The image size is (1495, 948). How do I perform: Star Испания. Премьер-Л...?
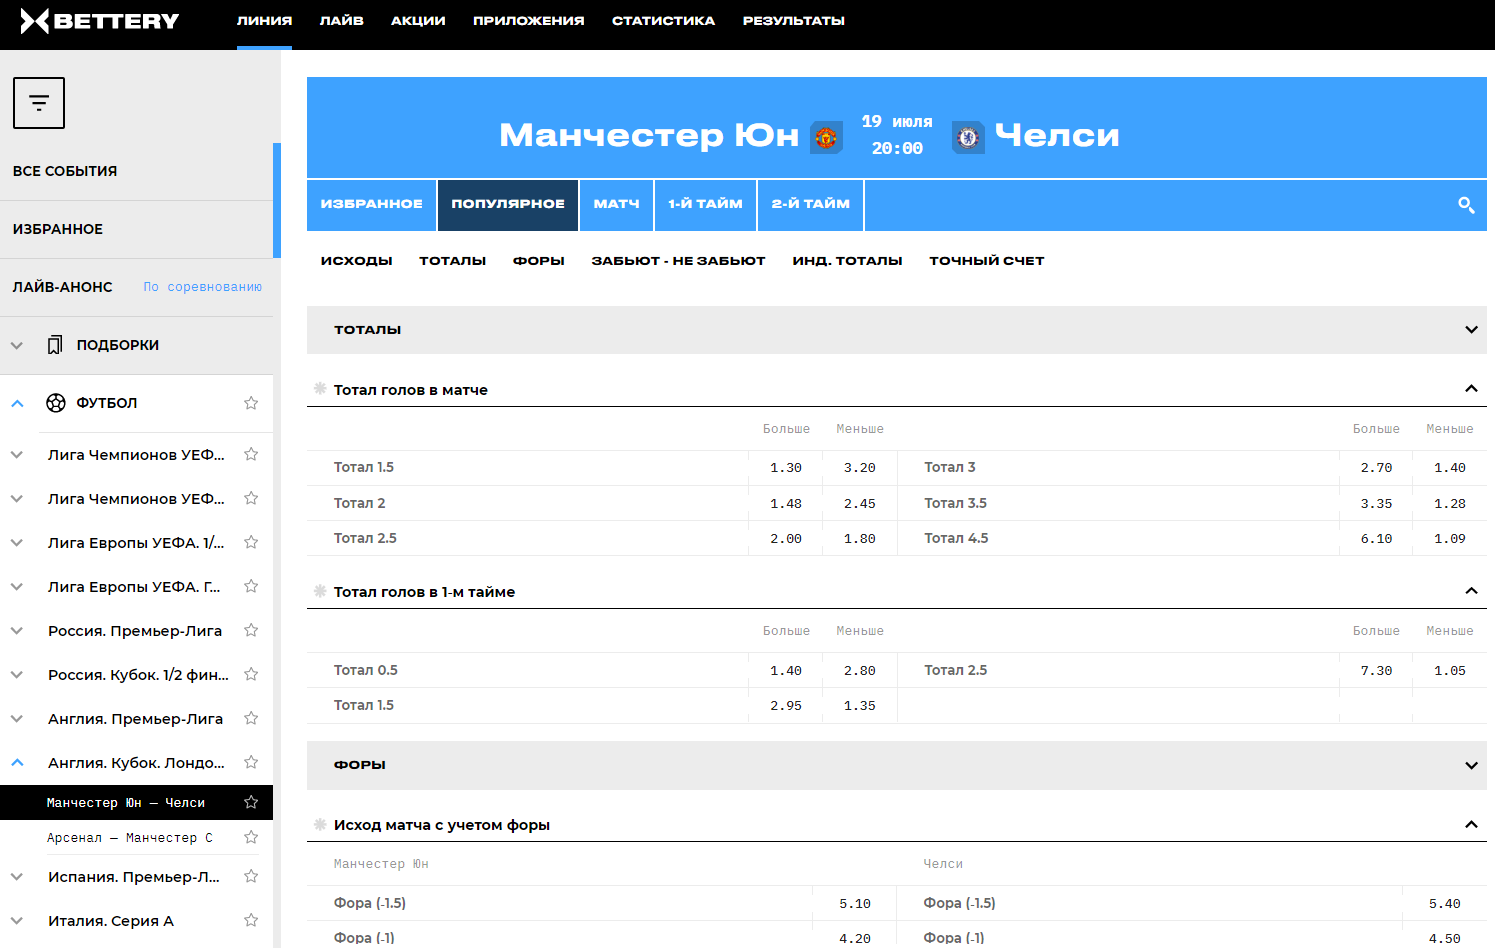(251, 876)
